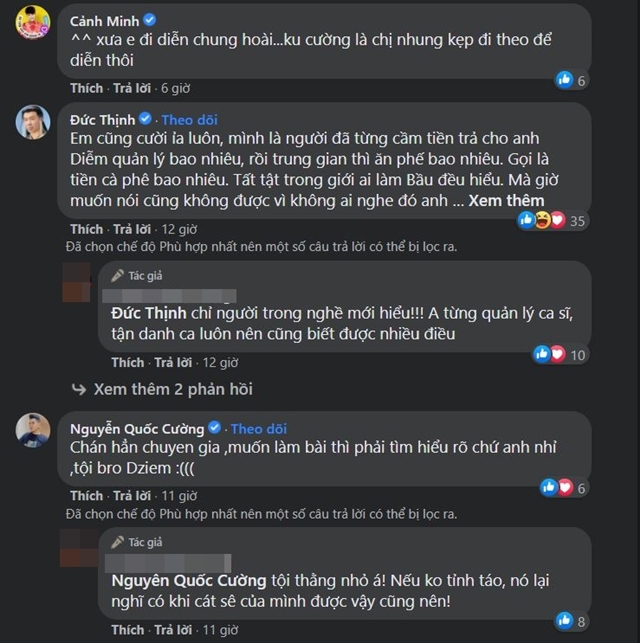
Task: Reply to Cảnh Minh's comment
Action: coord(132,87)
